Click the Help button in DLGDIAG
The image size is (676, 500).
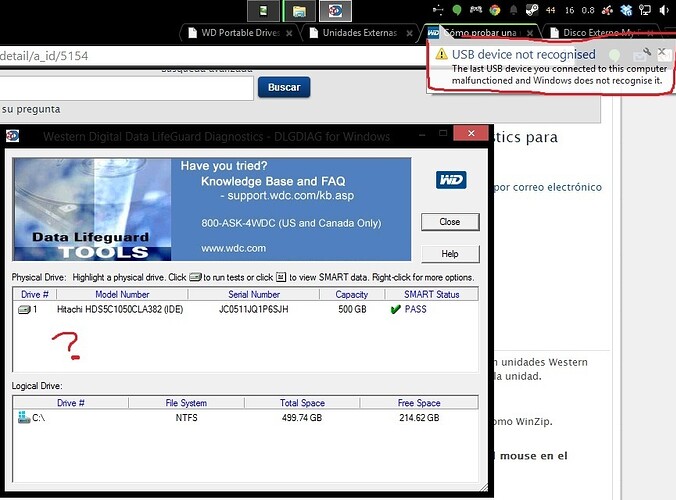click(450, 253)
